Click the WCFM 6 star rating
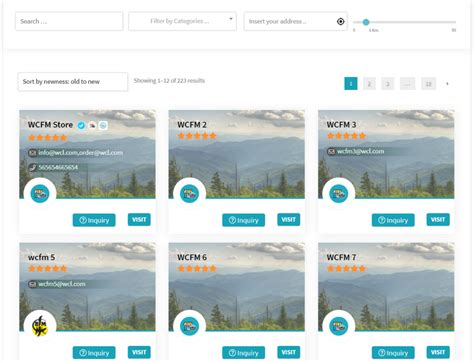474x362 pixels. coord(197,269)
